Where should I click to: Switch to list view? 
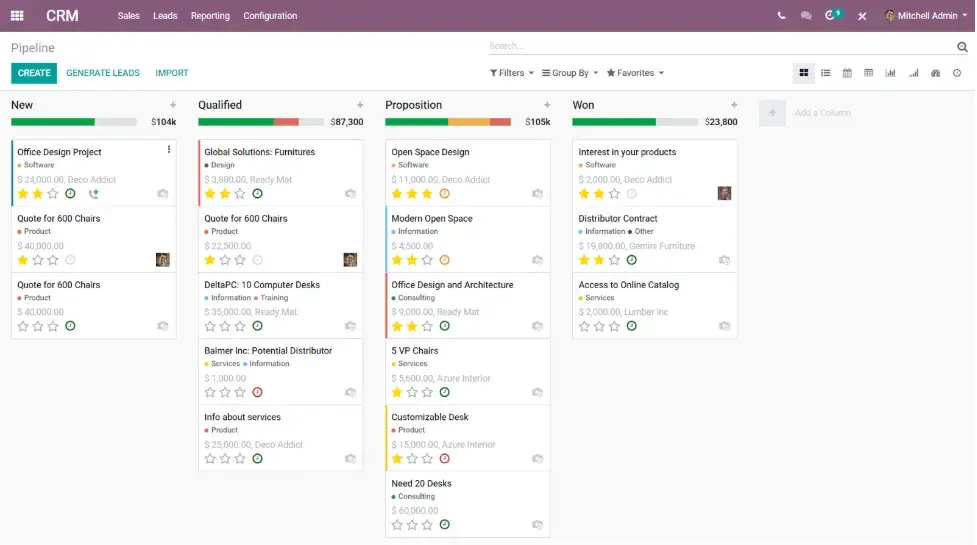pos(825,73)
